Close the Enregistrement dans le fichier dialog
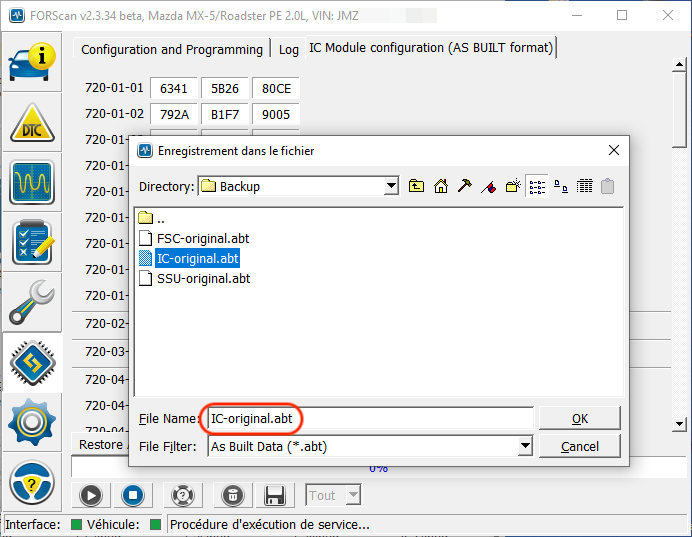692x537 pixels. pyautogui.click(x=614, y=150)
